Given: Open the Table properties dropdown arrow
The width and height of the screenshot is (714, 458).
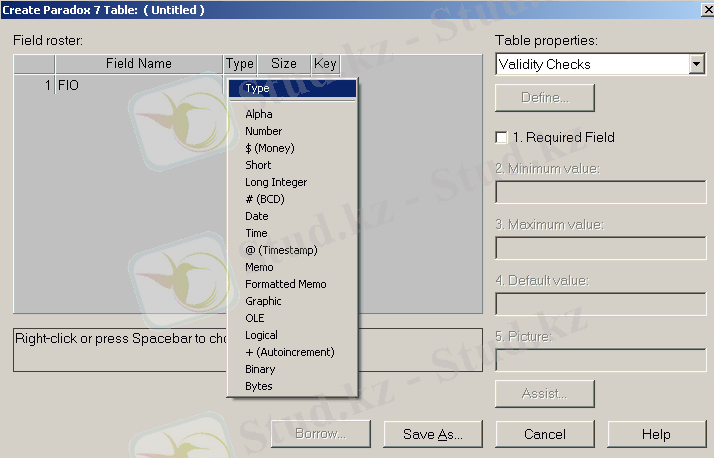Looking at the screenshot, I should point(696,64).
